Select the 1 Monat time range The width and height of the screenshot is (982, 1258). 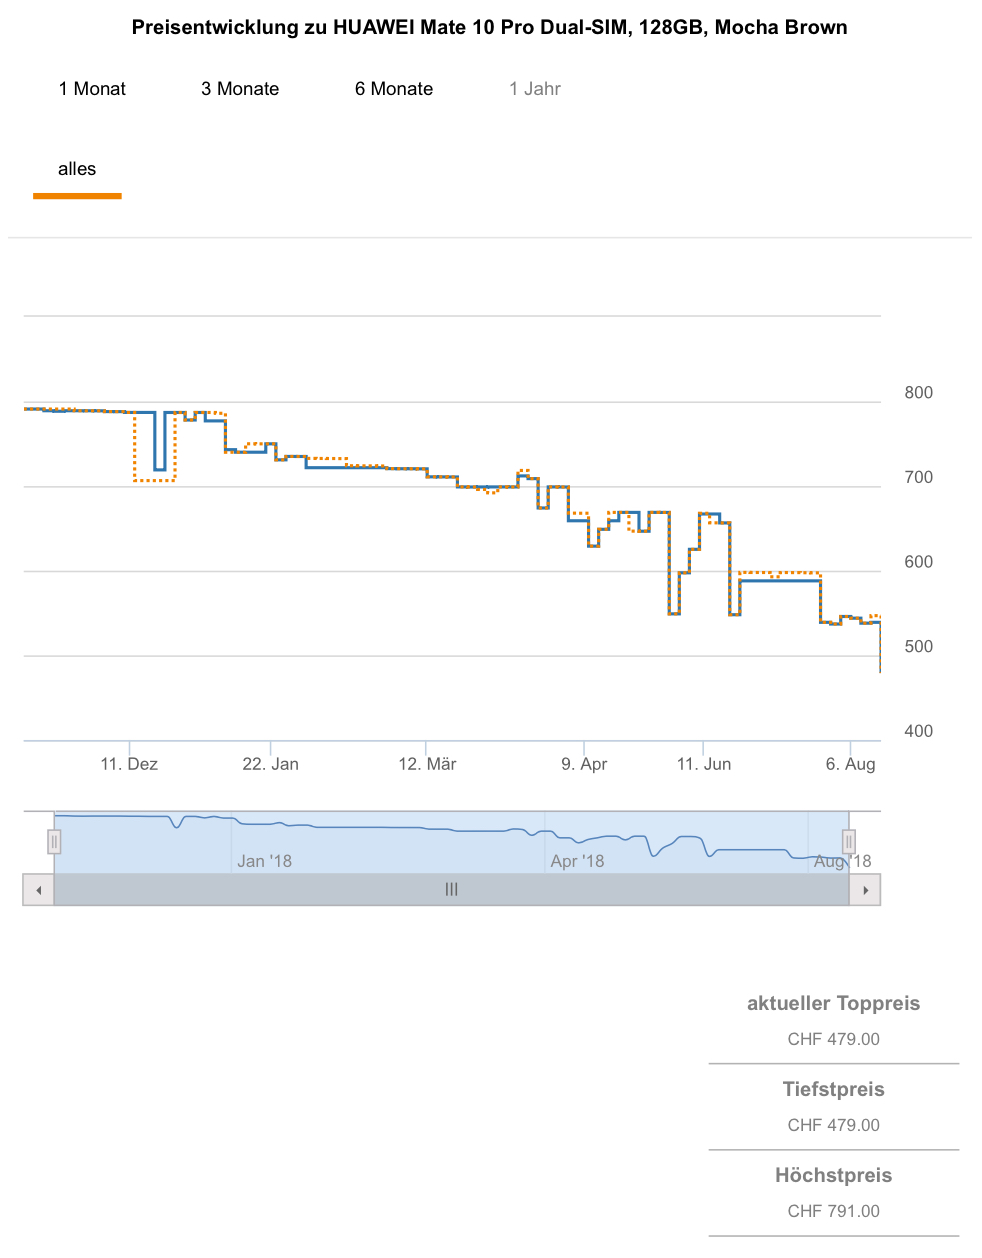tap(92, 89)
